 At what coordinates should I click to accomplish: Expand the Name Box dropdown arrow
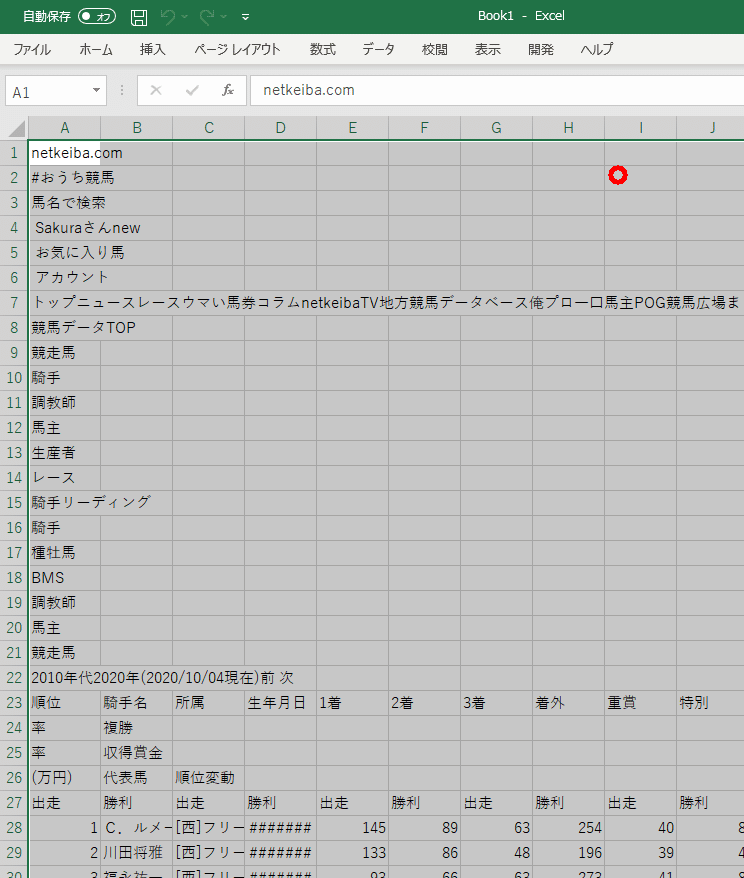tap(96, 90)
